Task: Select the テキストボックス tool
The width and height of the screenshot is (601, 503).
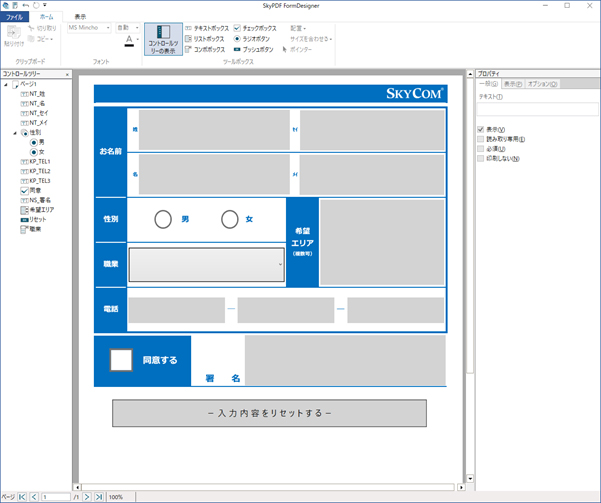Action: click(x=207, y=28)
